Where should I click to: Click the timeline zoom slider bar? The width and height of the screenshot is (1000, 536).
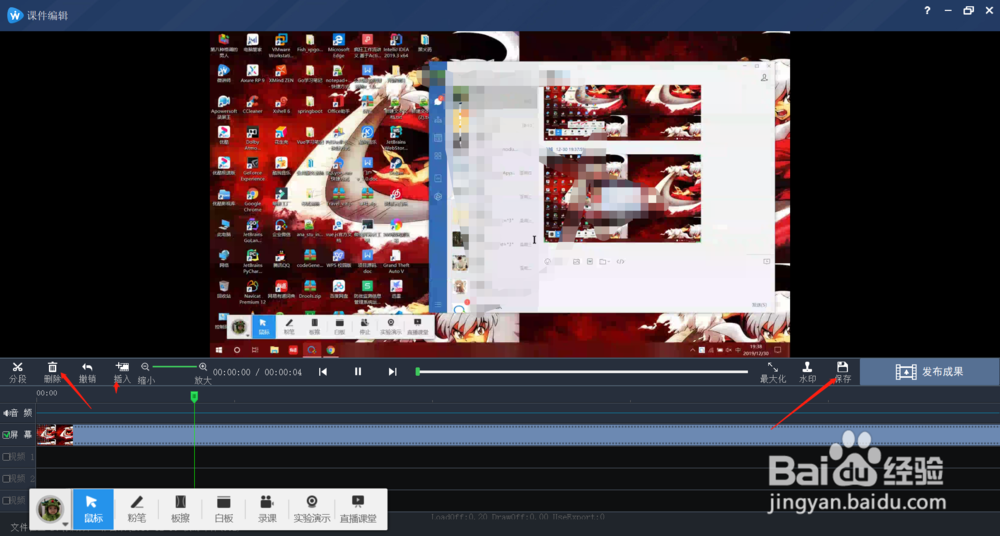click(174, 367)
